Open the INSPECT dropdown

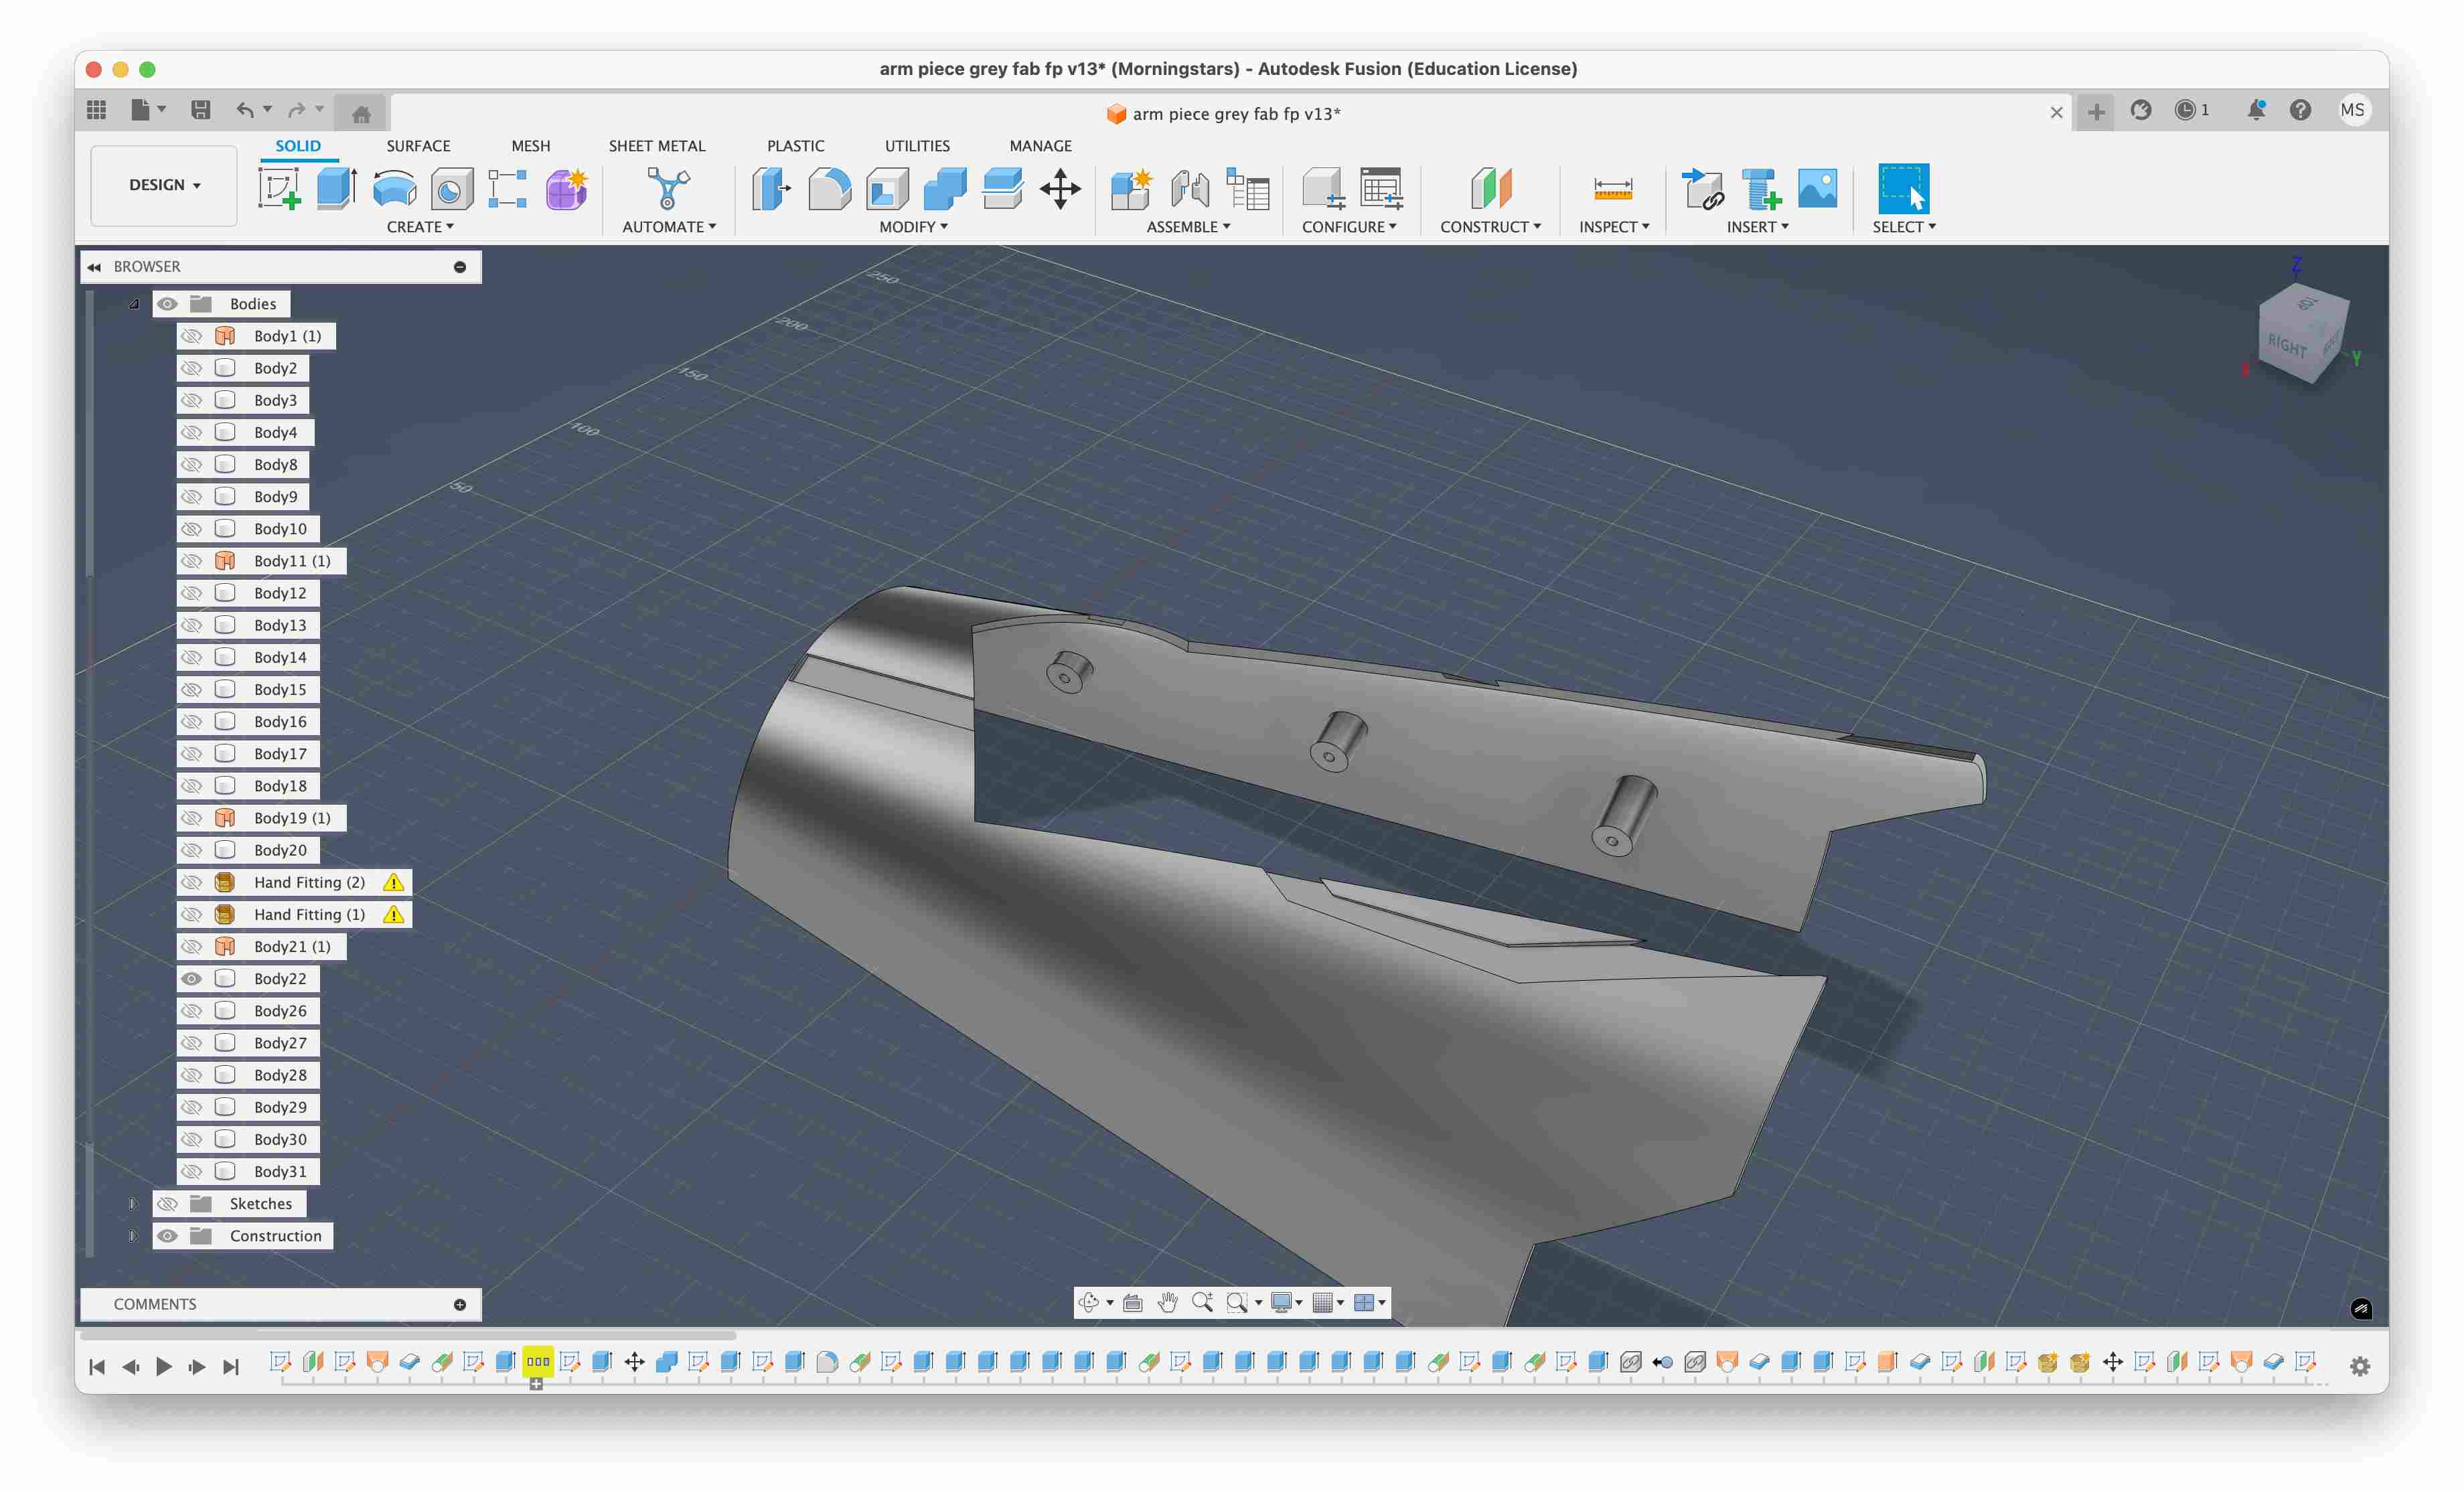pyautogui.click(x=1614, y=227)
